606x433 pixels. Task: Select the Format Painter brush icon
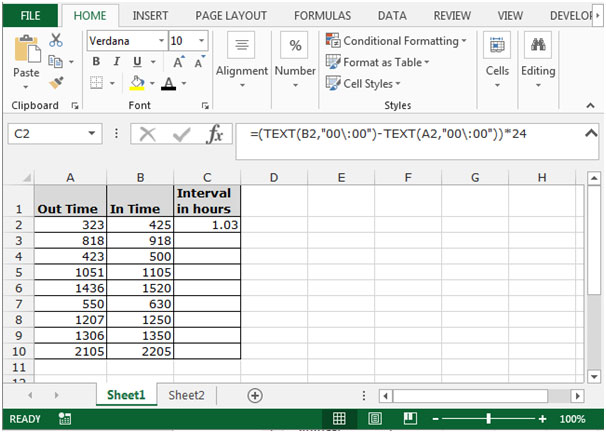(x=56, y=83)
